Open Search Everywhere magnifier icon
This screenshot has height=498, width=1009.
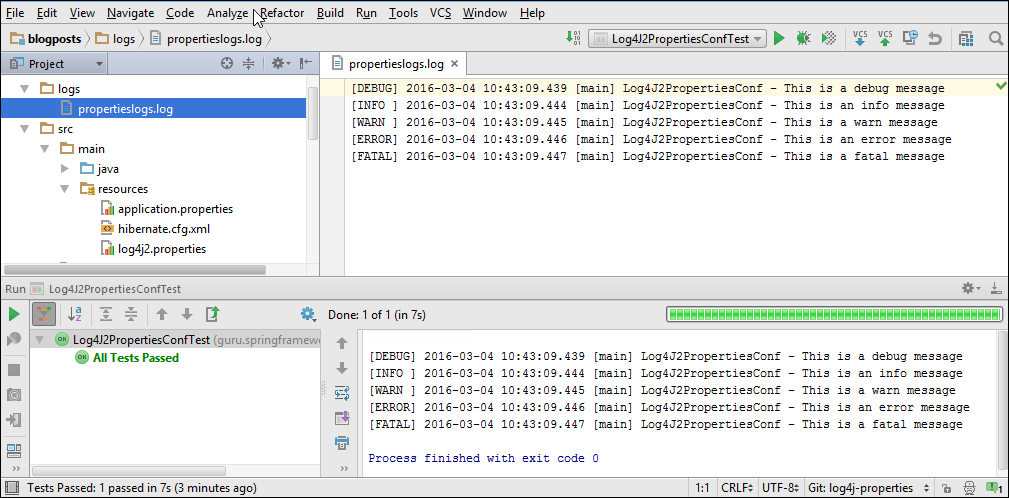point(995,39)
